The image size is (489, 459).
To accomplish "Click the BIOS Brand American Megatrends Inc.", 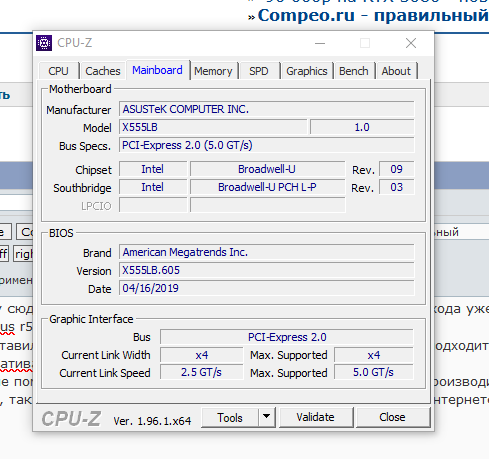I will pos(267,252).
